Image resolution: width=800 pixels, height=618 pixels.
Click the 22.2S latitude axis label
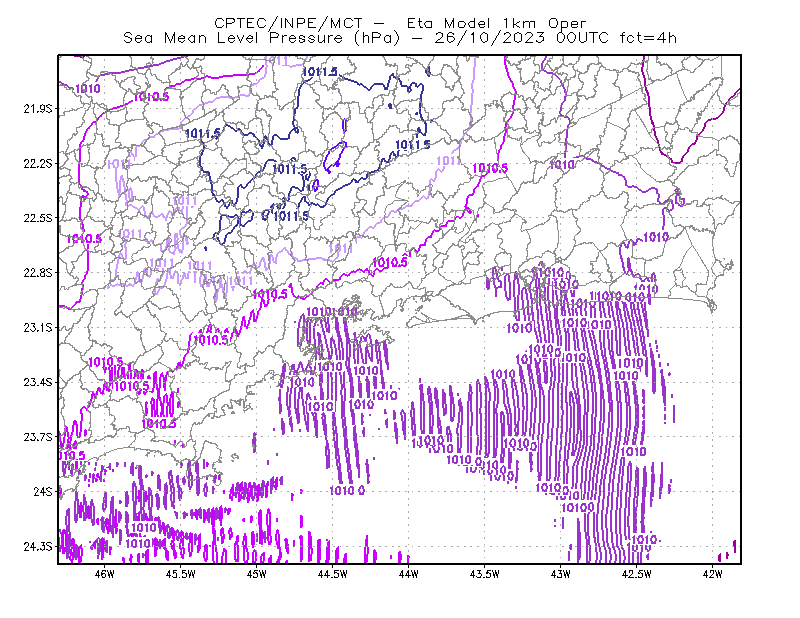click(37, 163)
